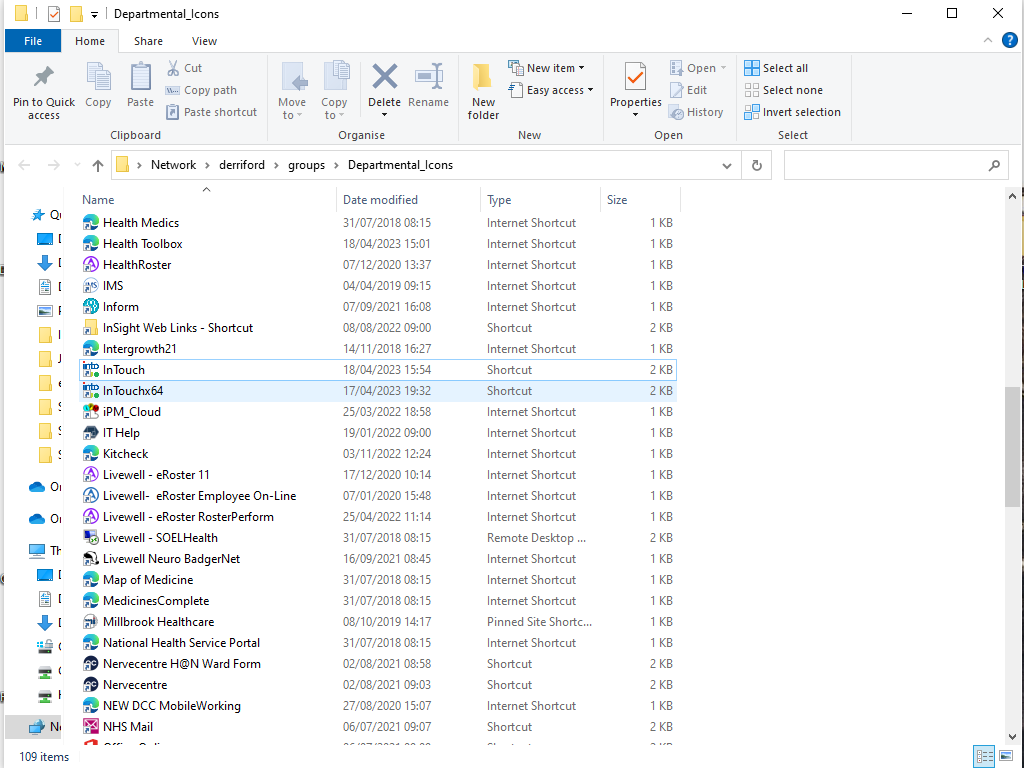Sort by the Name column header

[x=206, y=200]
